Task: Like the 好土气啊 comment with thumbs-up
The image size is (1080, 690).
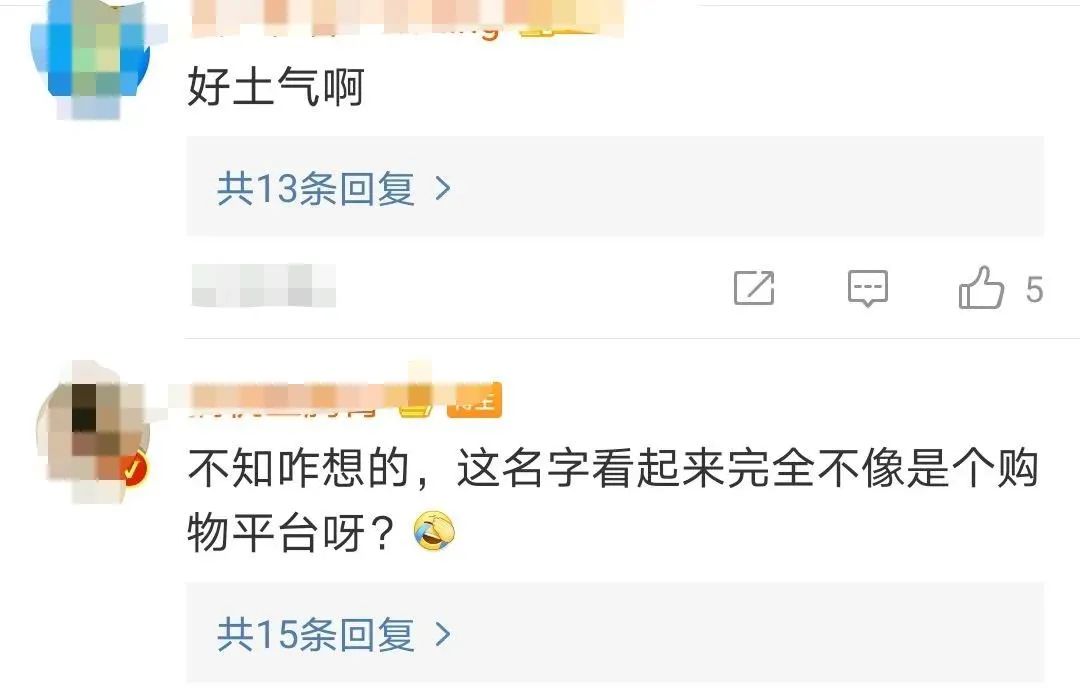Action: (x=981, y=287)
